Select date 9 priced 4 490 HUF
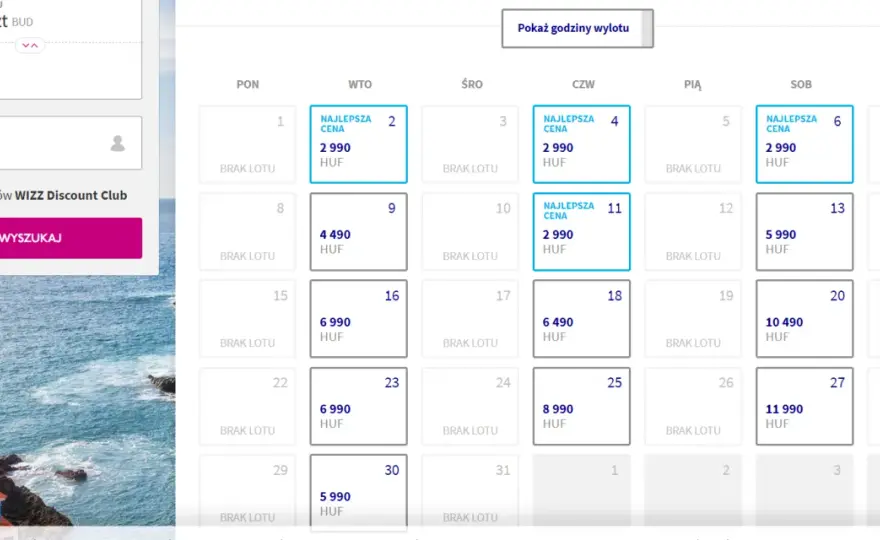This screenshot has height=540, width=880. tap(359, 232)
